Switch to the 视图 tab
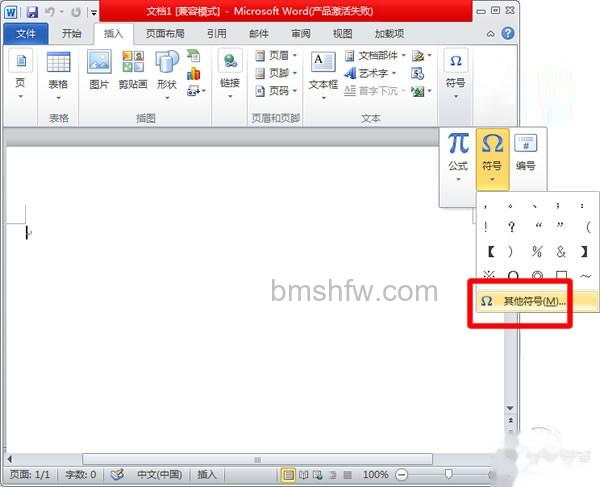The image size is (600, 487). [x=342, y=34]
